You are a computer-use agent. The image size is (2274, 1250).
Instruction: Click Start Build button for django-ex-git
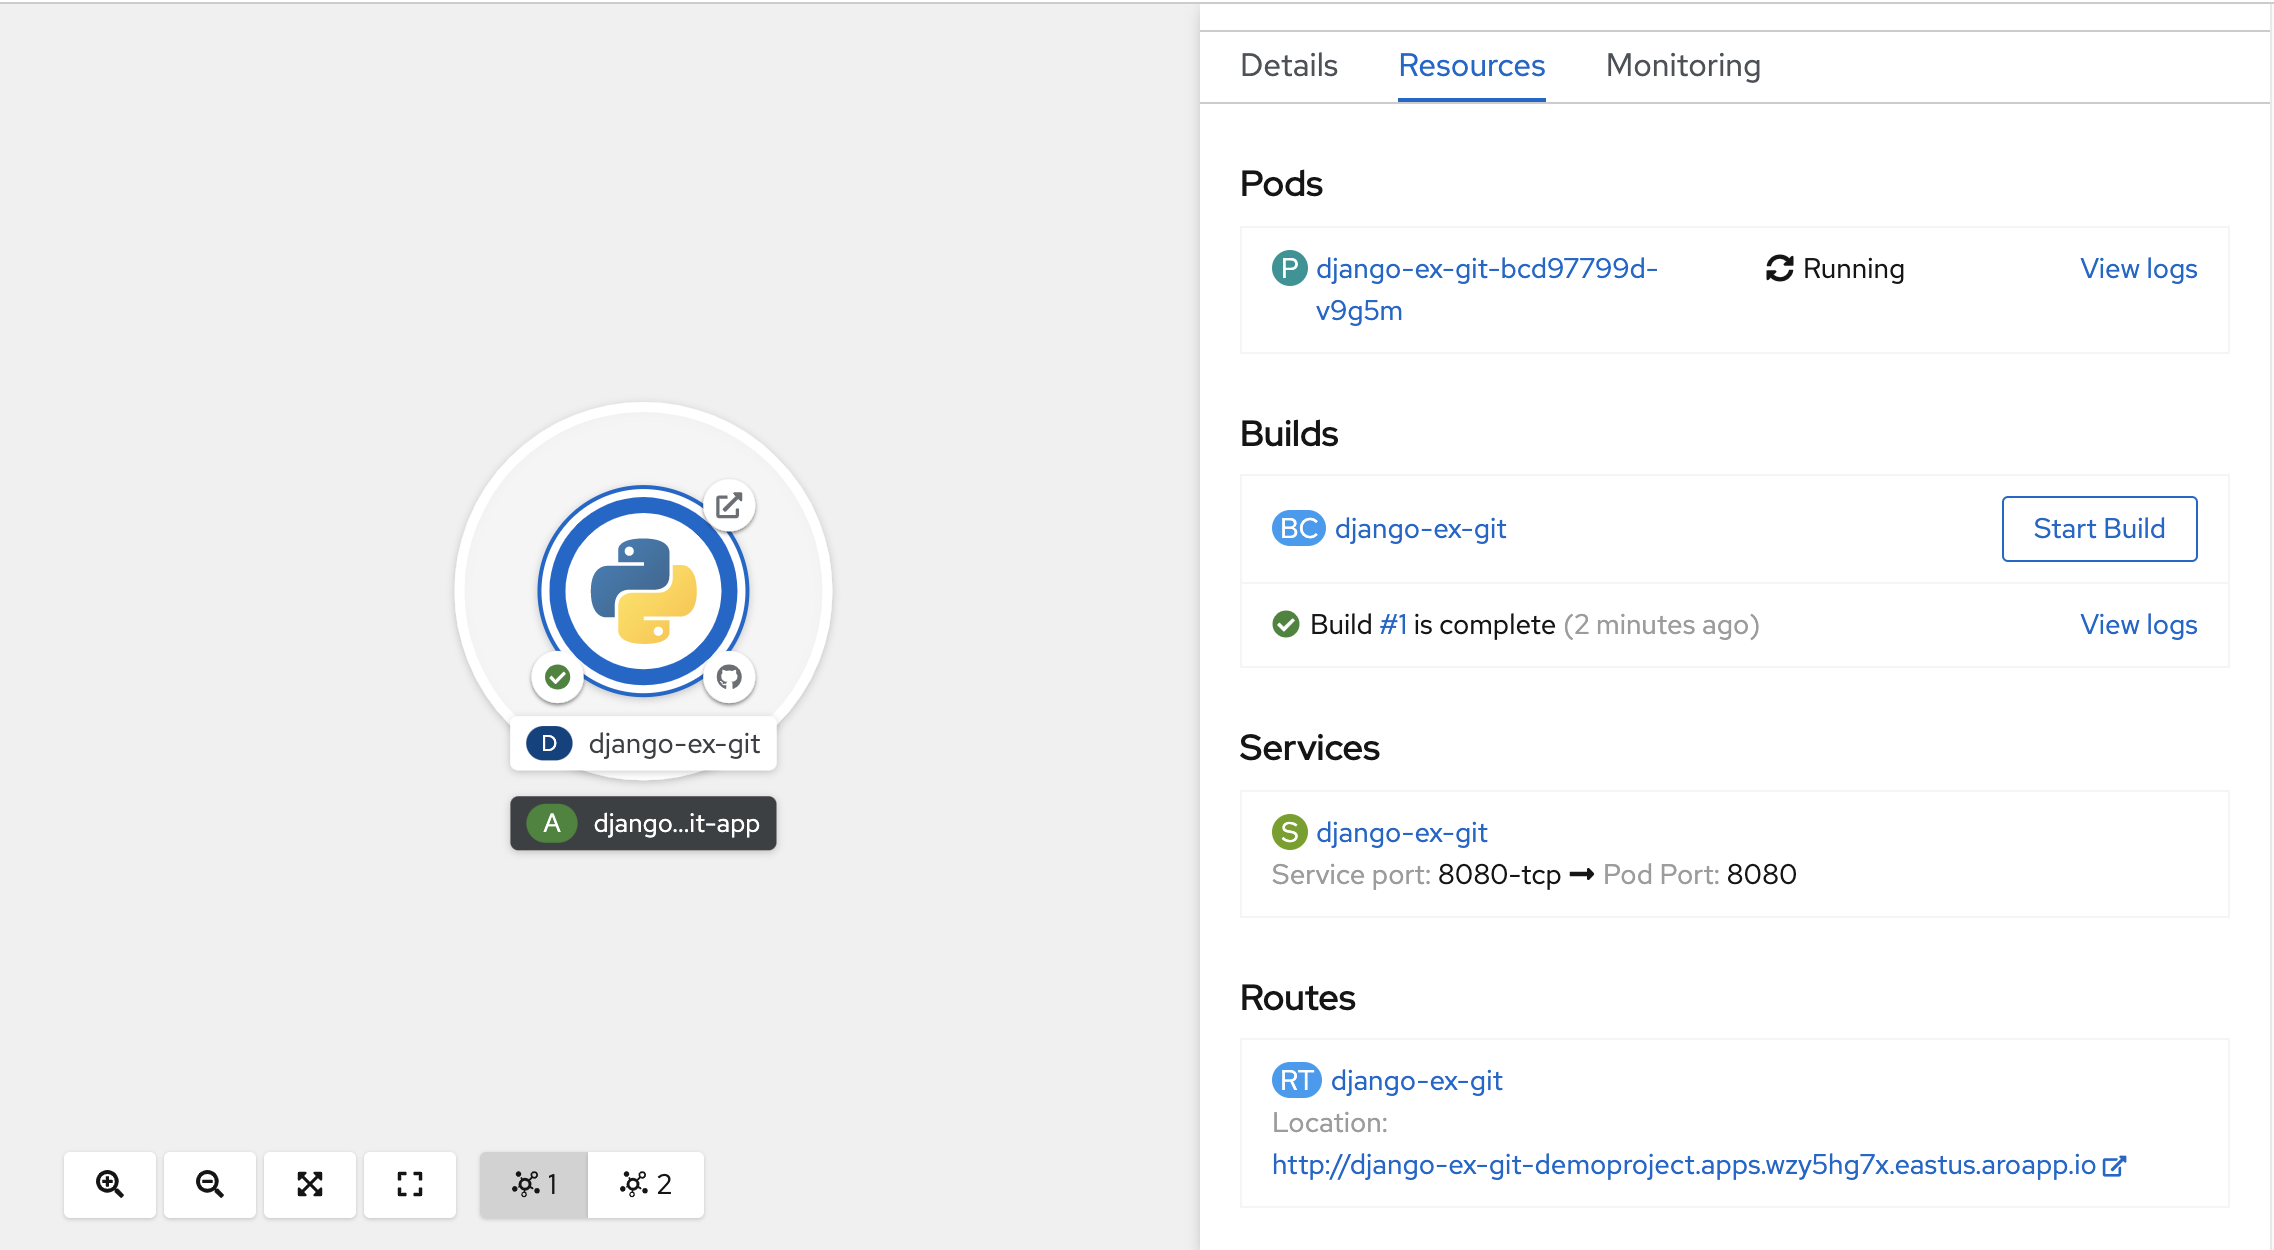2096,528
